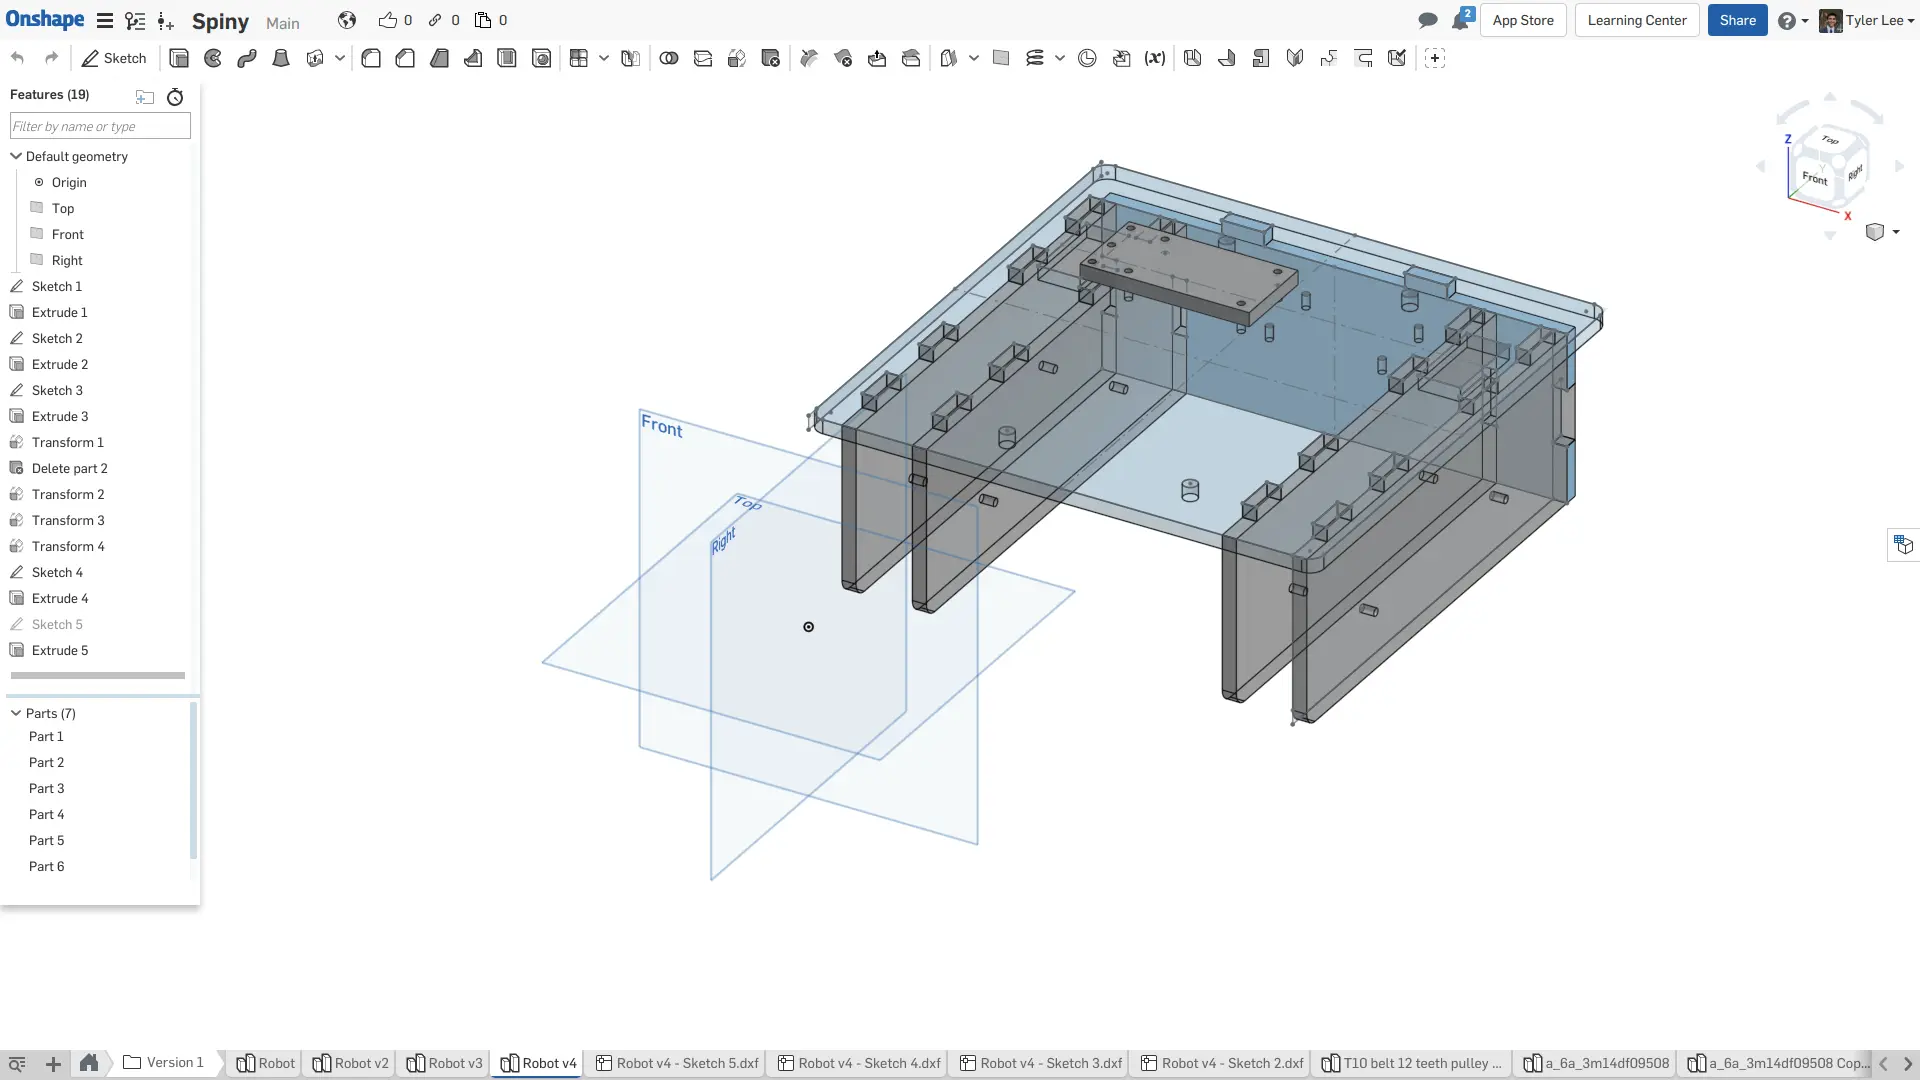Screen dimensions: 1920x1080
Task: Select the Loft tool
Action: pos(281,58)
